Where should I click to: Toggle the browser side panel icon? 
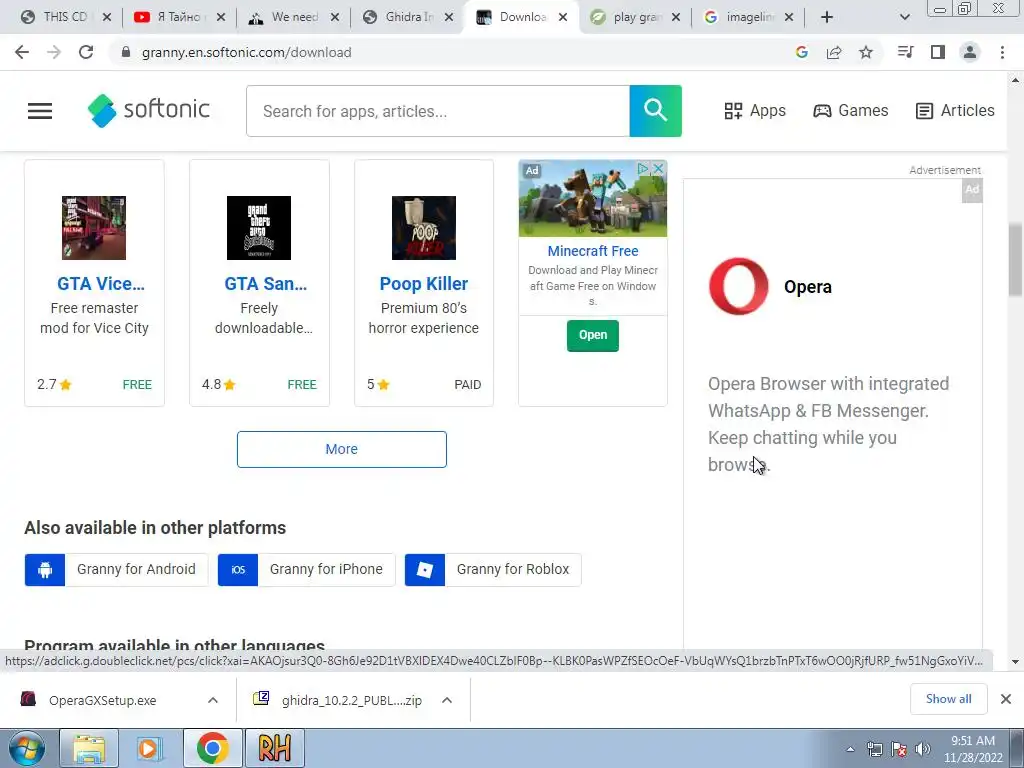point(938,52)
